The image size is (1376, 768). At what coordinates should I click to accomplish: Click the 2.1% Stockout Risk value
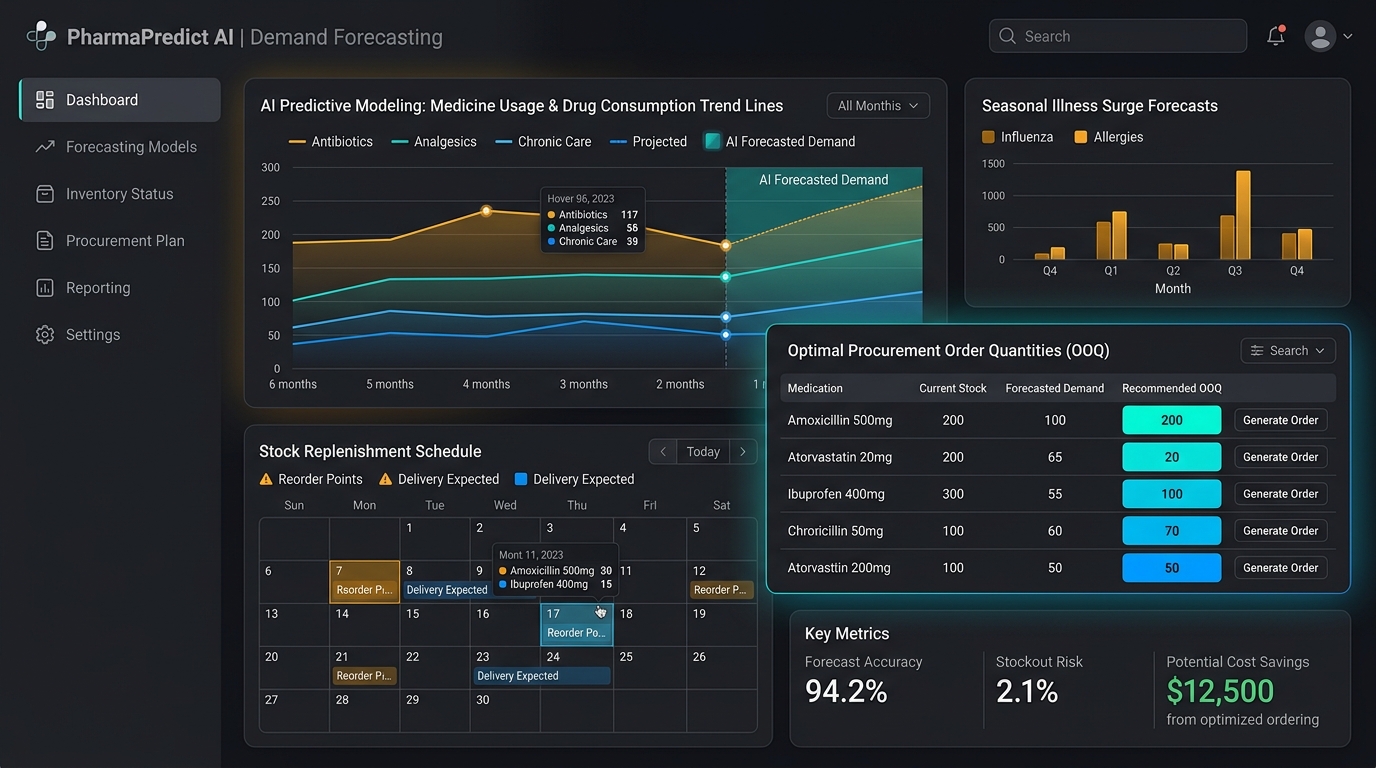(x=1027, y=691)
